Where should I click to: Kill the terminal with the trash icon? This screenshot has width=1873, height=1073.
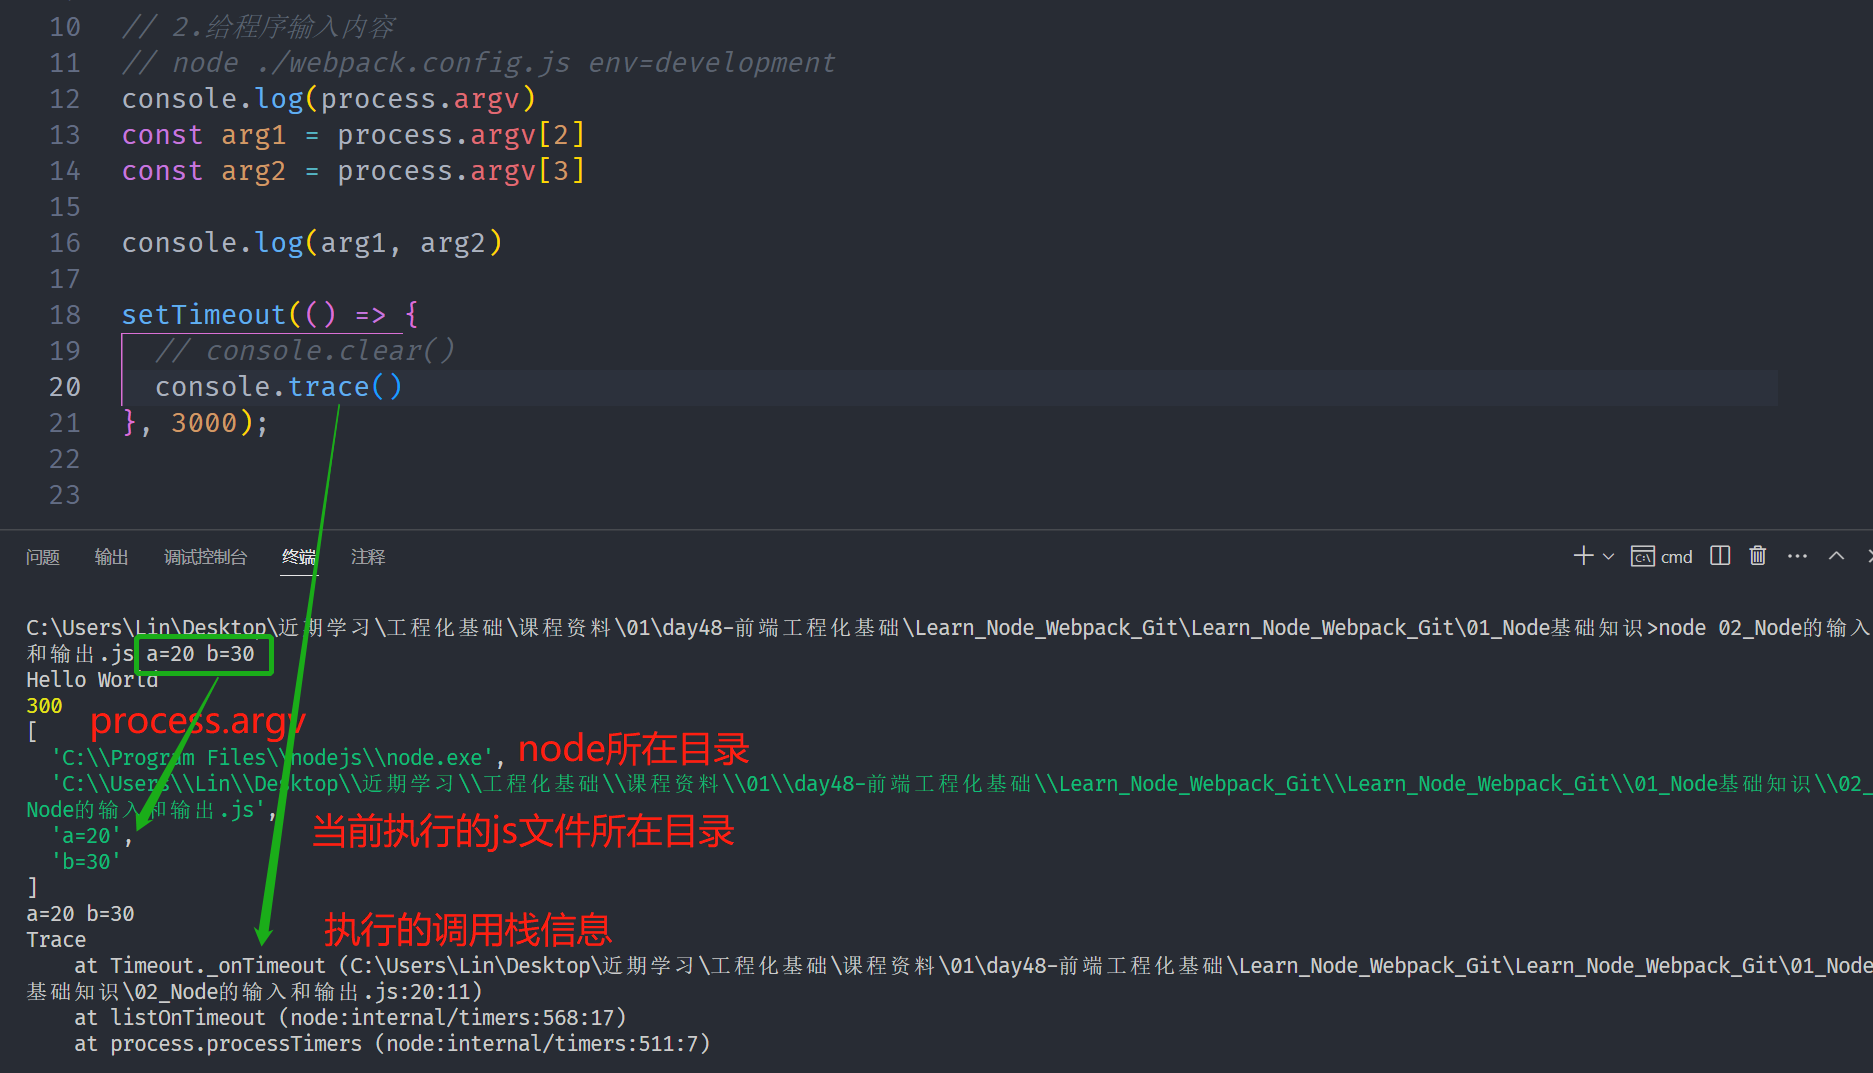(x=1758, y=556)
